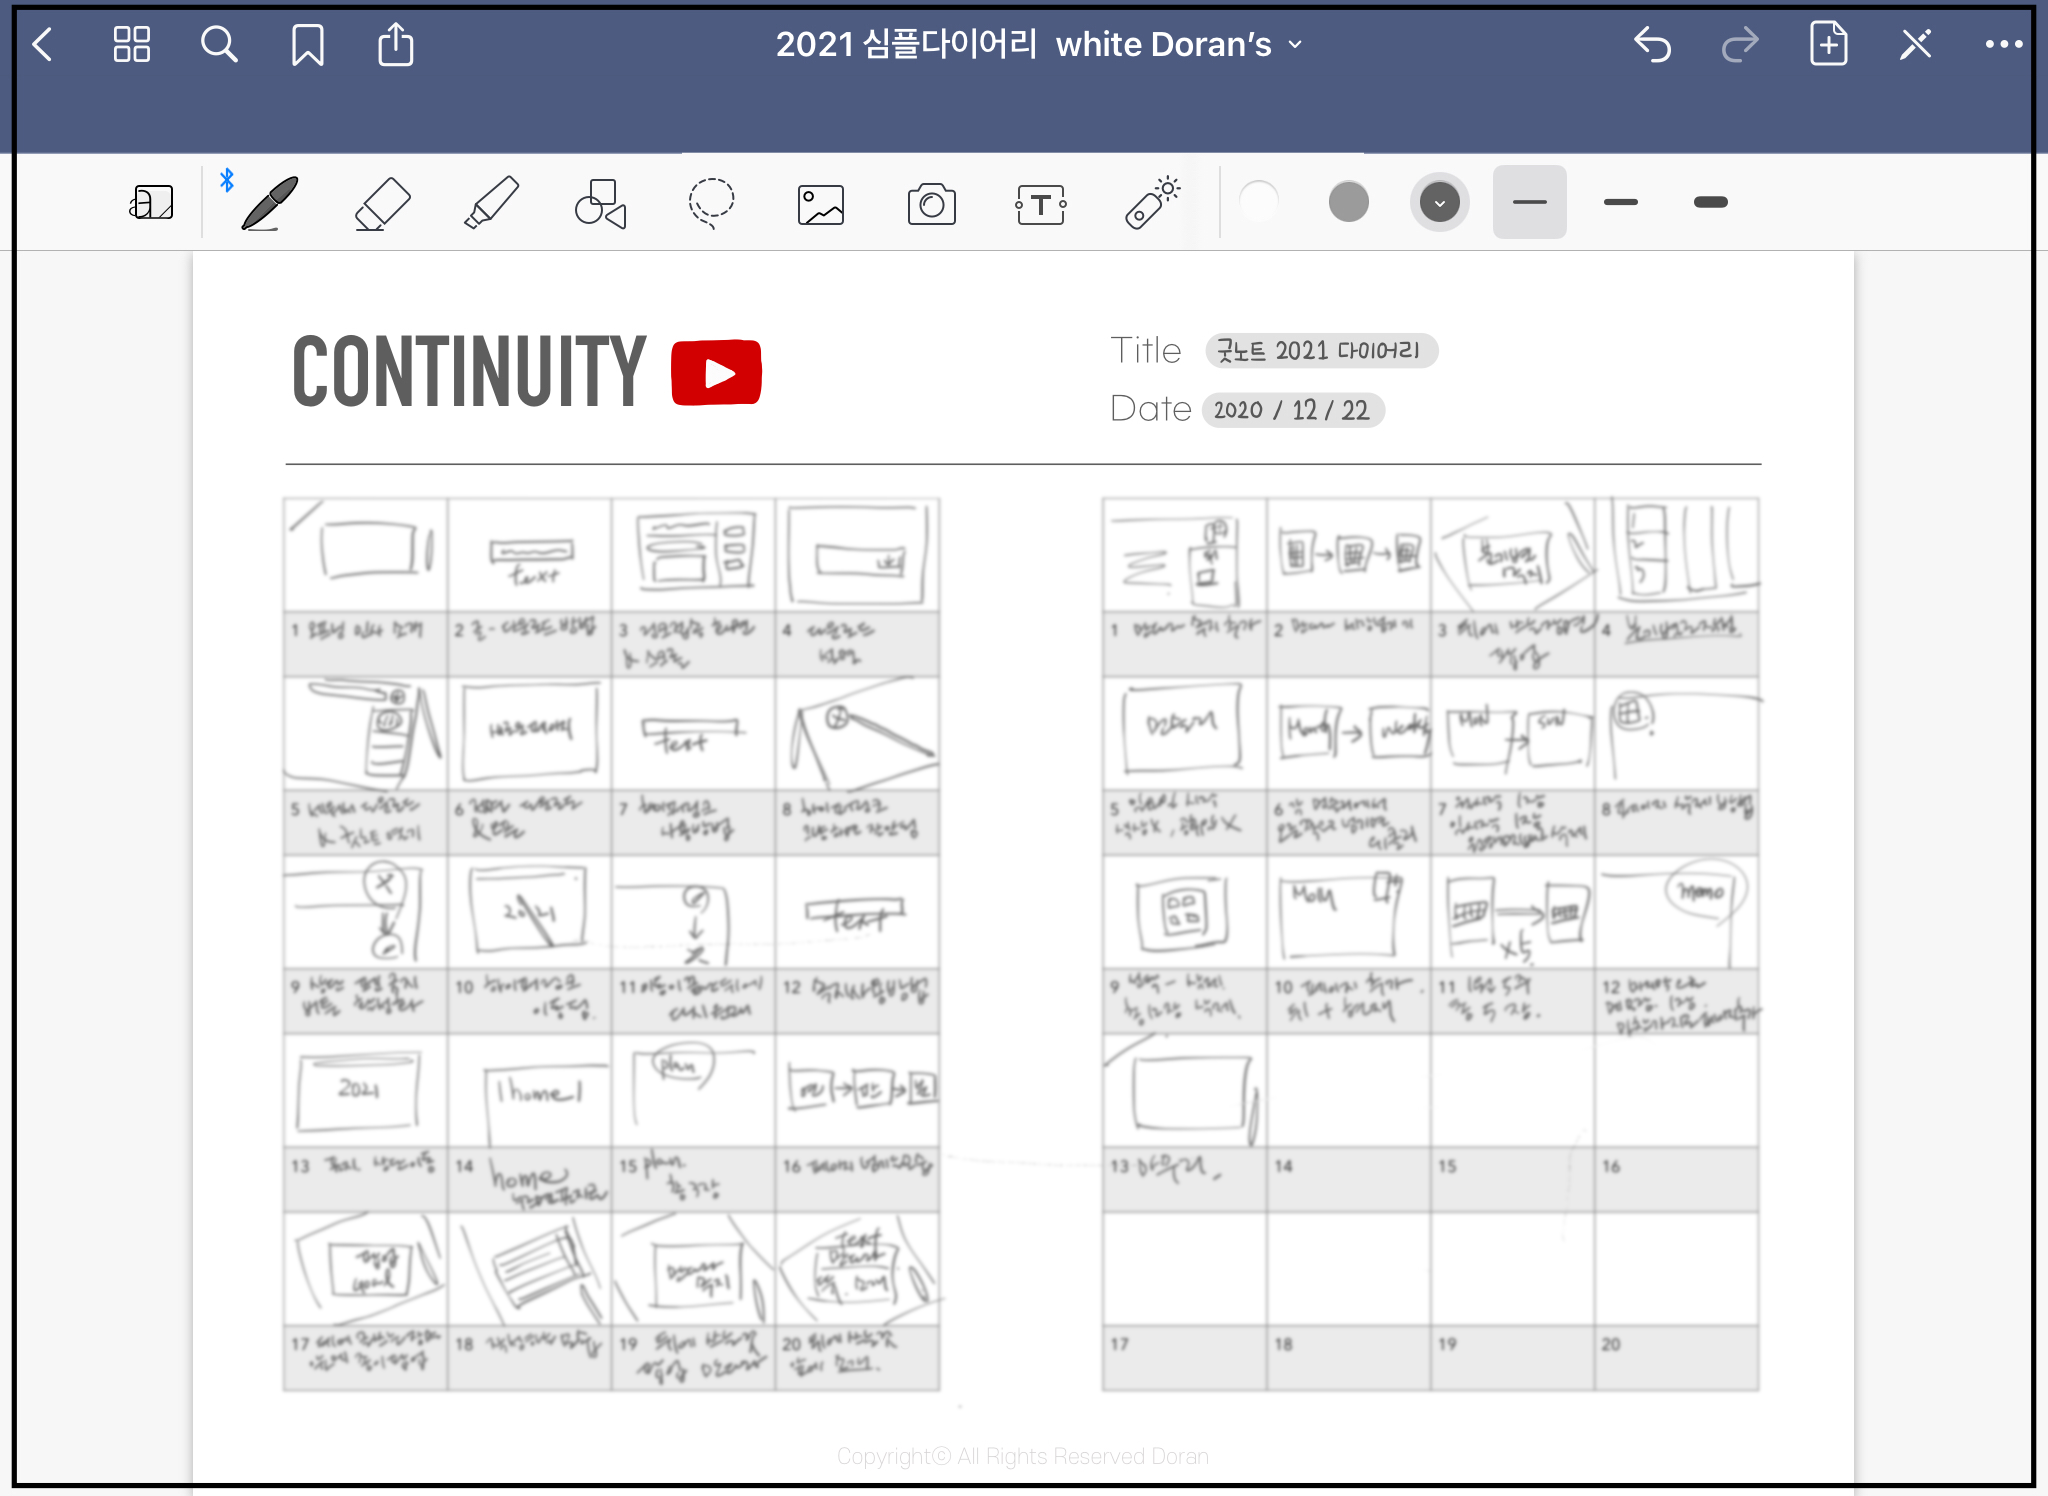Select the Pen tool
The height and width of the screenshot is (1496, 2048).
coord(270,203)
